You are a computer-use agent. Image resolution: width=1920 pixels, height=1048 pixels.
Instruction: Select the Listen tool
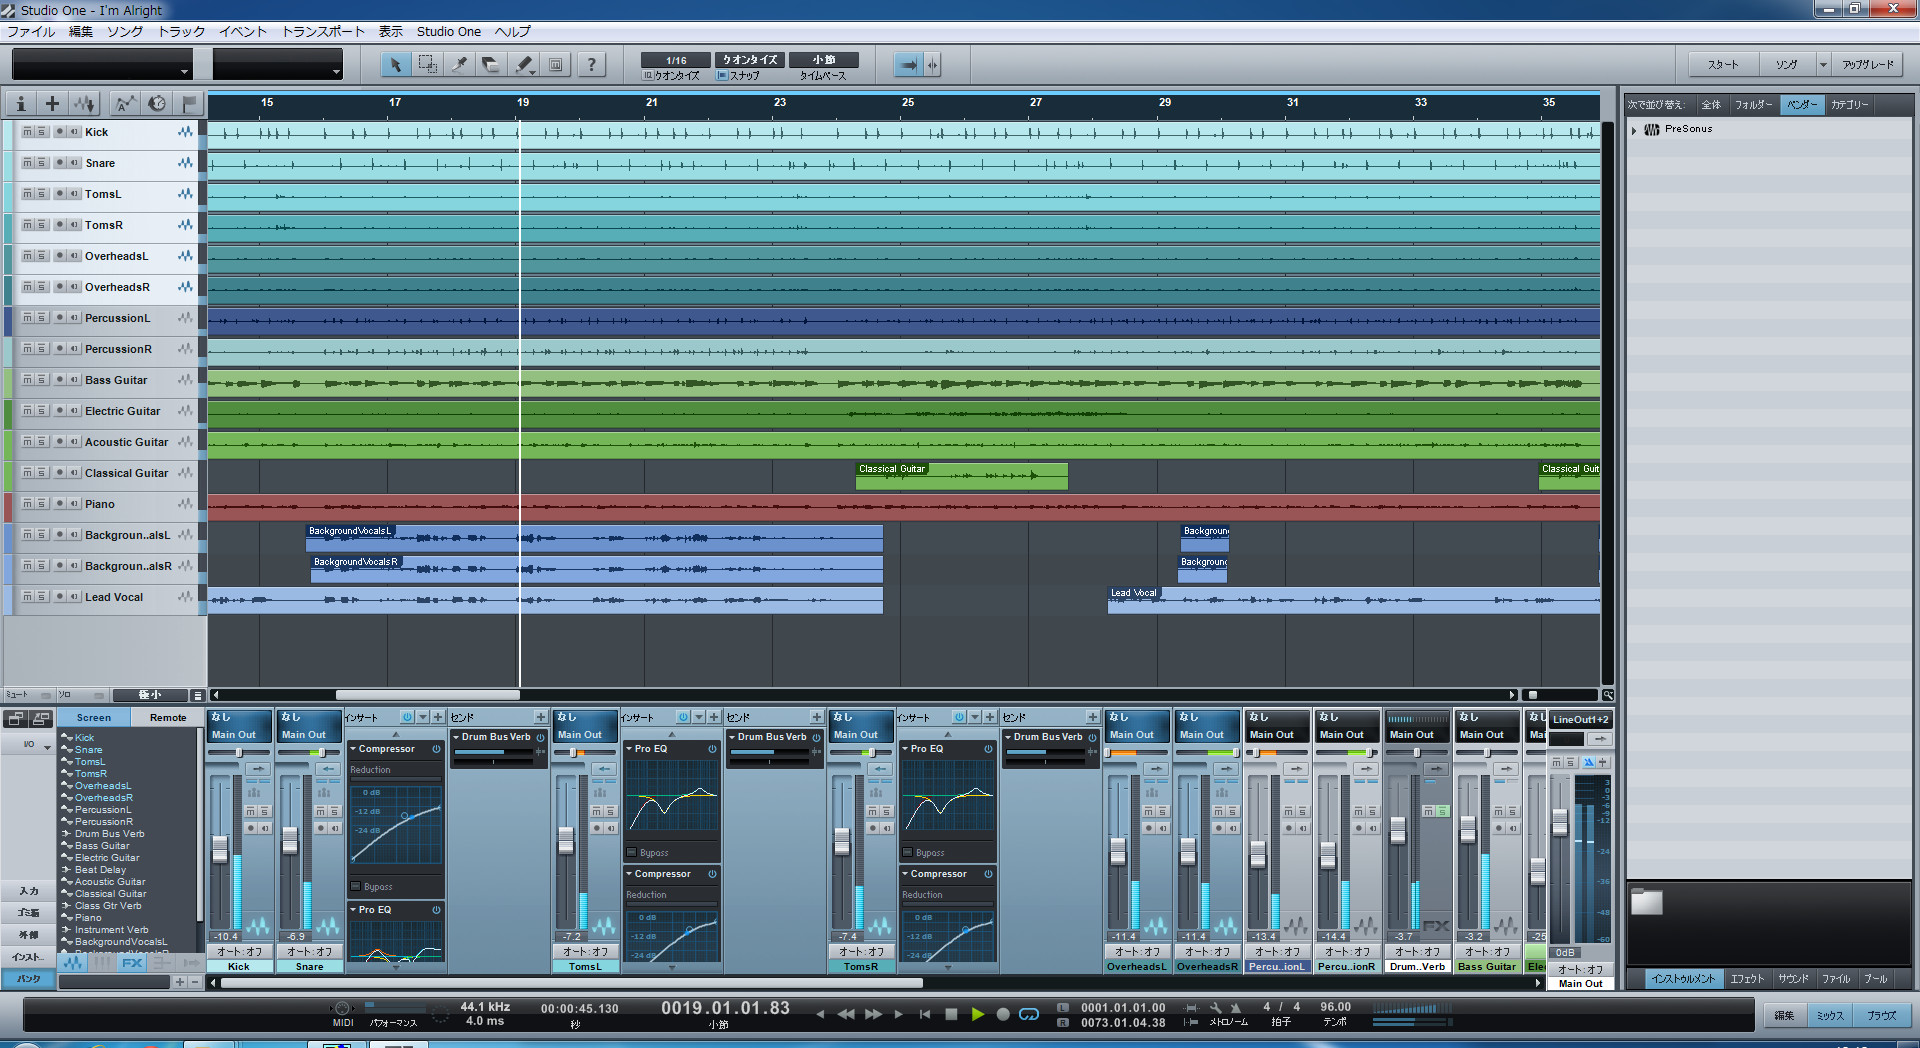(556, 65)
